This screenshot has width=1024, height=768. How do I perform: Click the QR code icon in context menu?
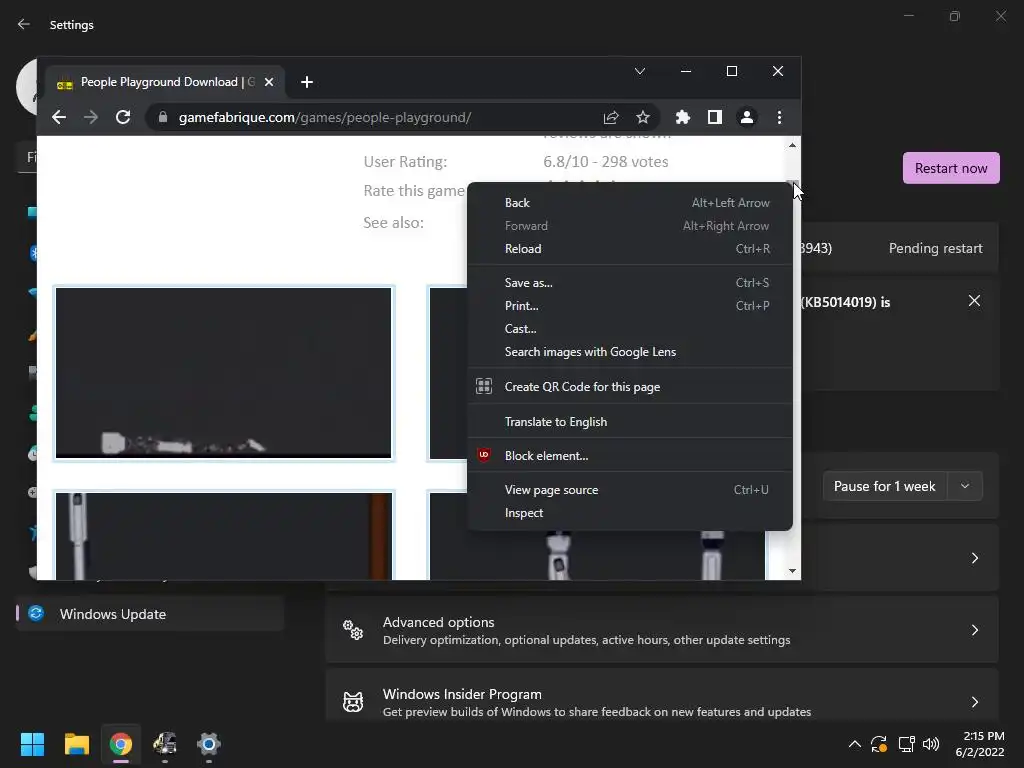coord(484,386)
